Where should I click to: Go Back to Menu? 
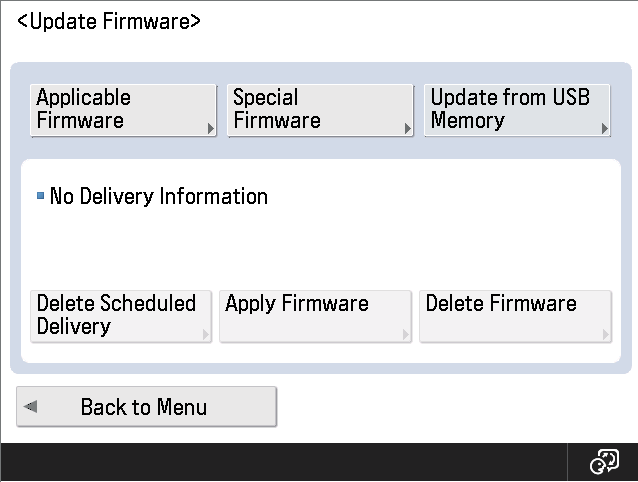click(x=146, y=406)
